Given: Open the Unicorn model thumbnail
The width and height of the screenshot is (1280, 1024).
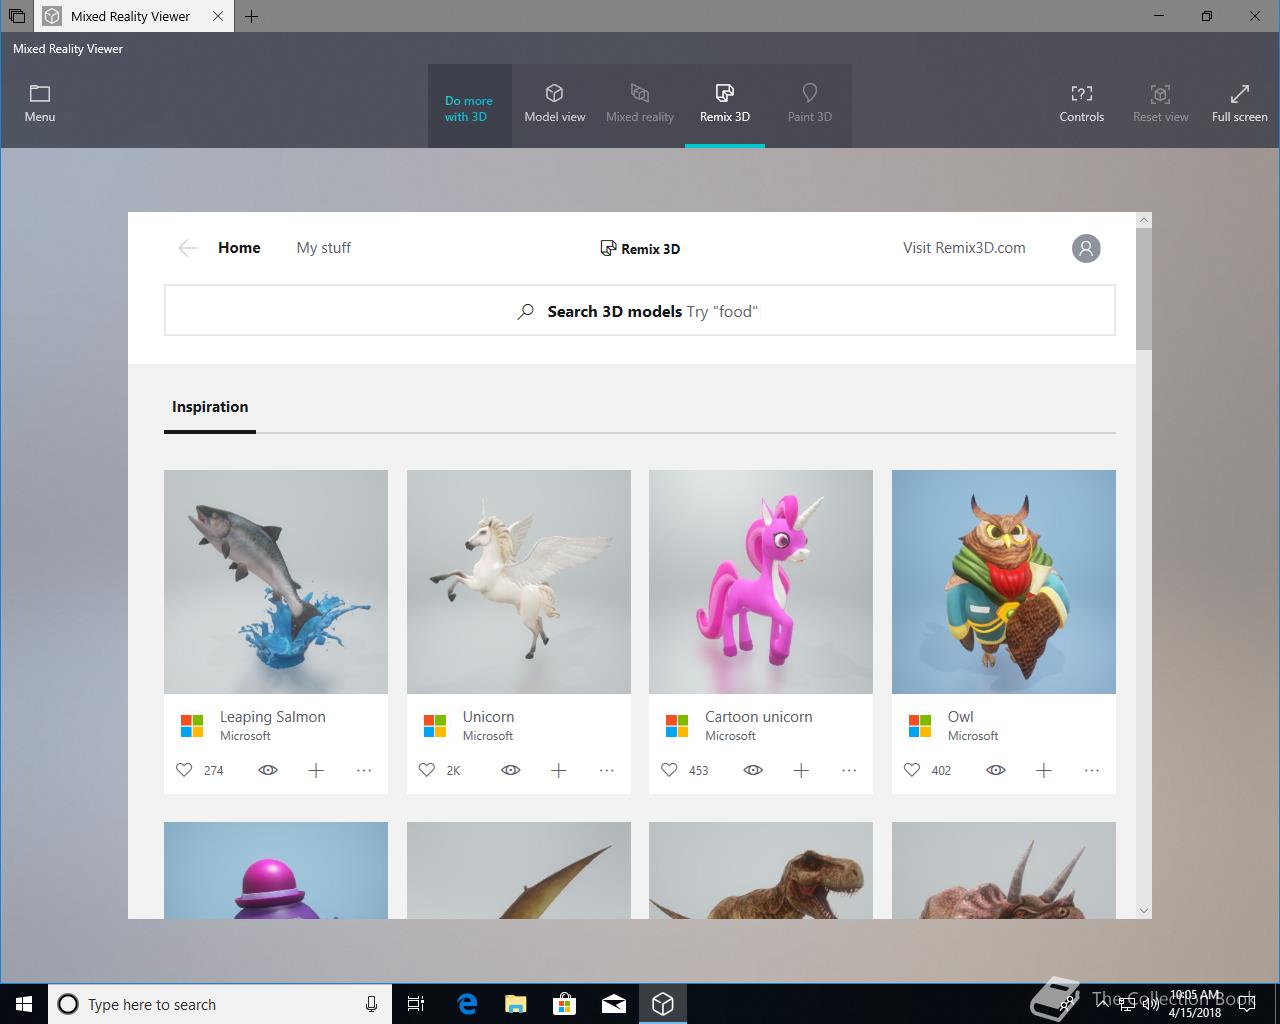Looking at the screenshot, I should pyautogui.click(x=519, y=582).
